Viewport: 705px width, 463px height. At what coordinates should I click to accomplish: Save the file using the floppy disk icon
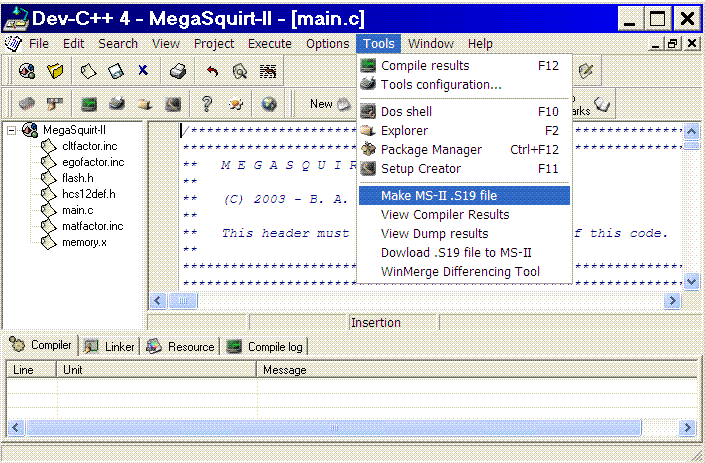pos(116,71)
